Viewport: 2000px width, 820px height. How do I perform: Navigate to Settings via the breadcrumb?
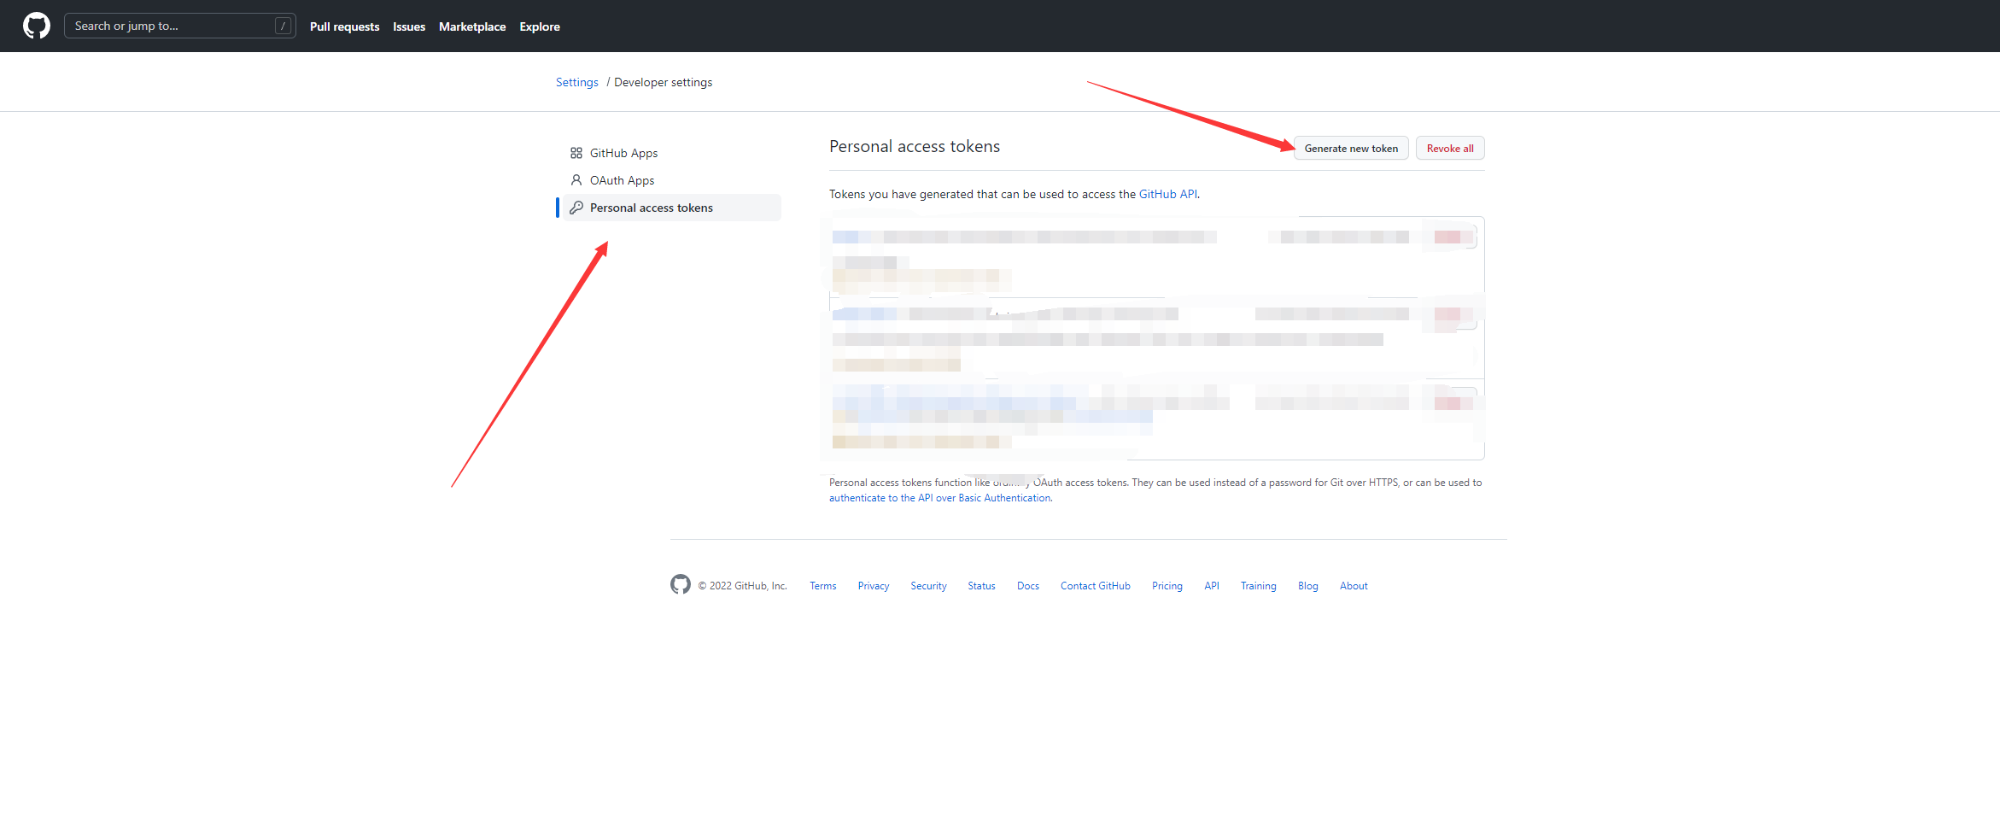pyautogui.click(x=577, y=82)
